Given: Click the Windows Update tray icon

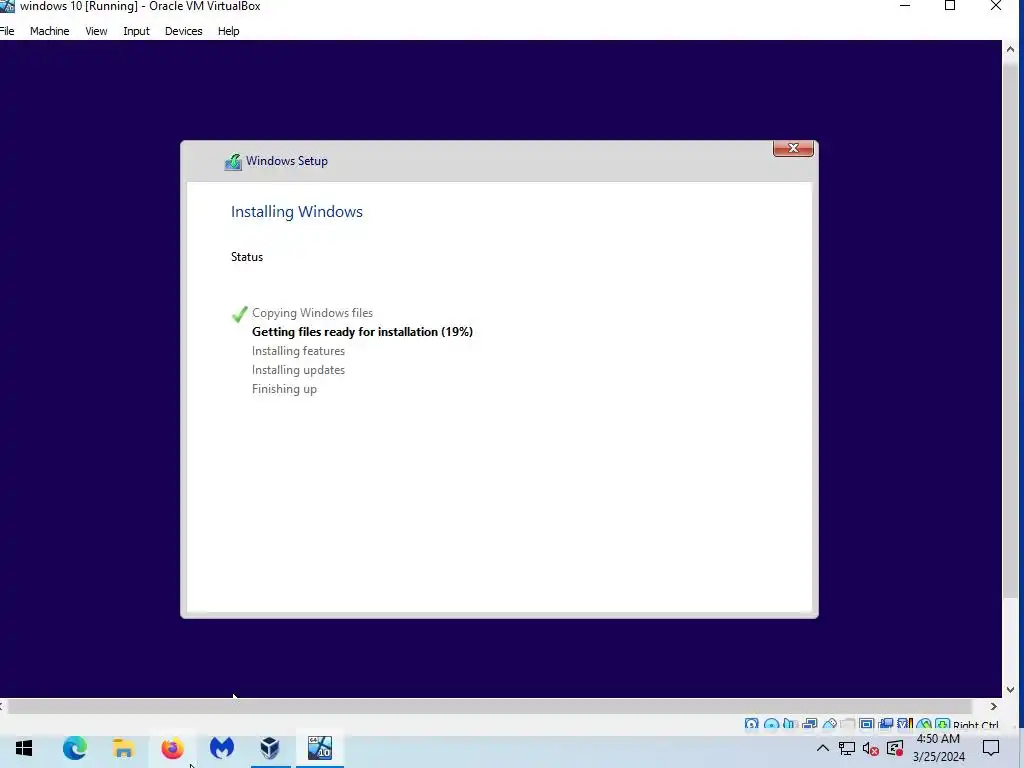Looking at the screenshot, I should pos(895,748).
